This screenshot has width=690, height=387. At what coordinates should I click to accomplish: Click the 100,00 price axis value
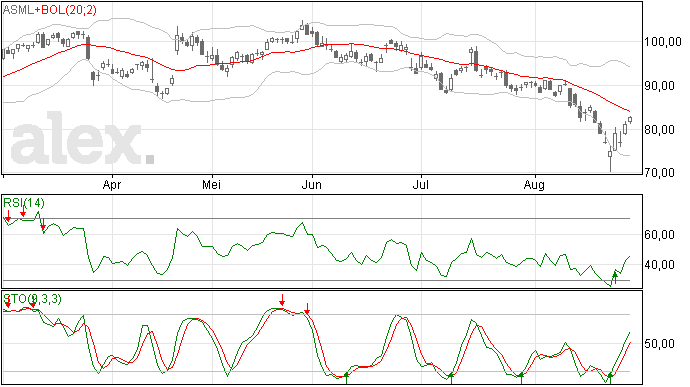[x=663, y=42]
